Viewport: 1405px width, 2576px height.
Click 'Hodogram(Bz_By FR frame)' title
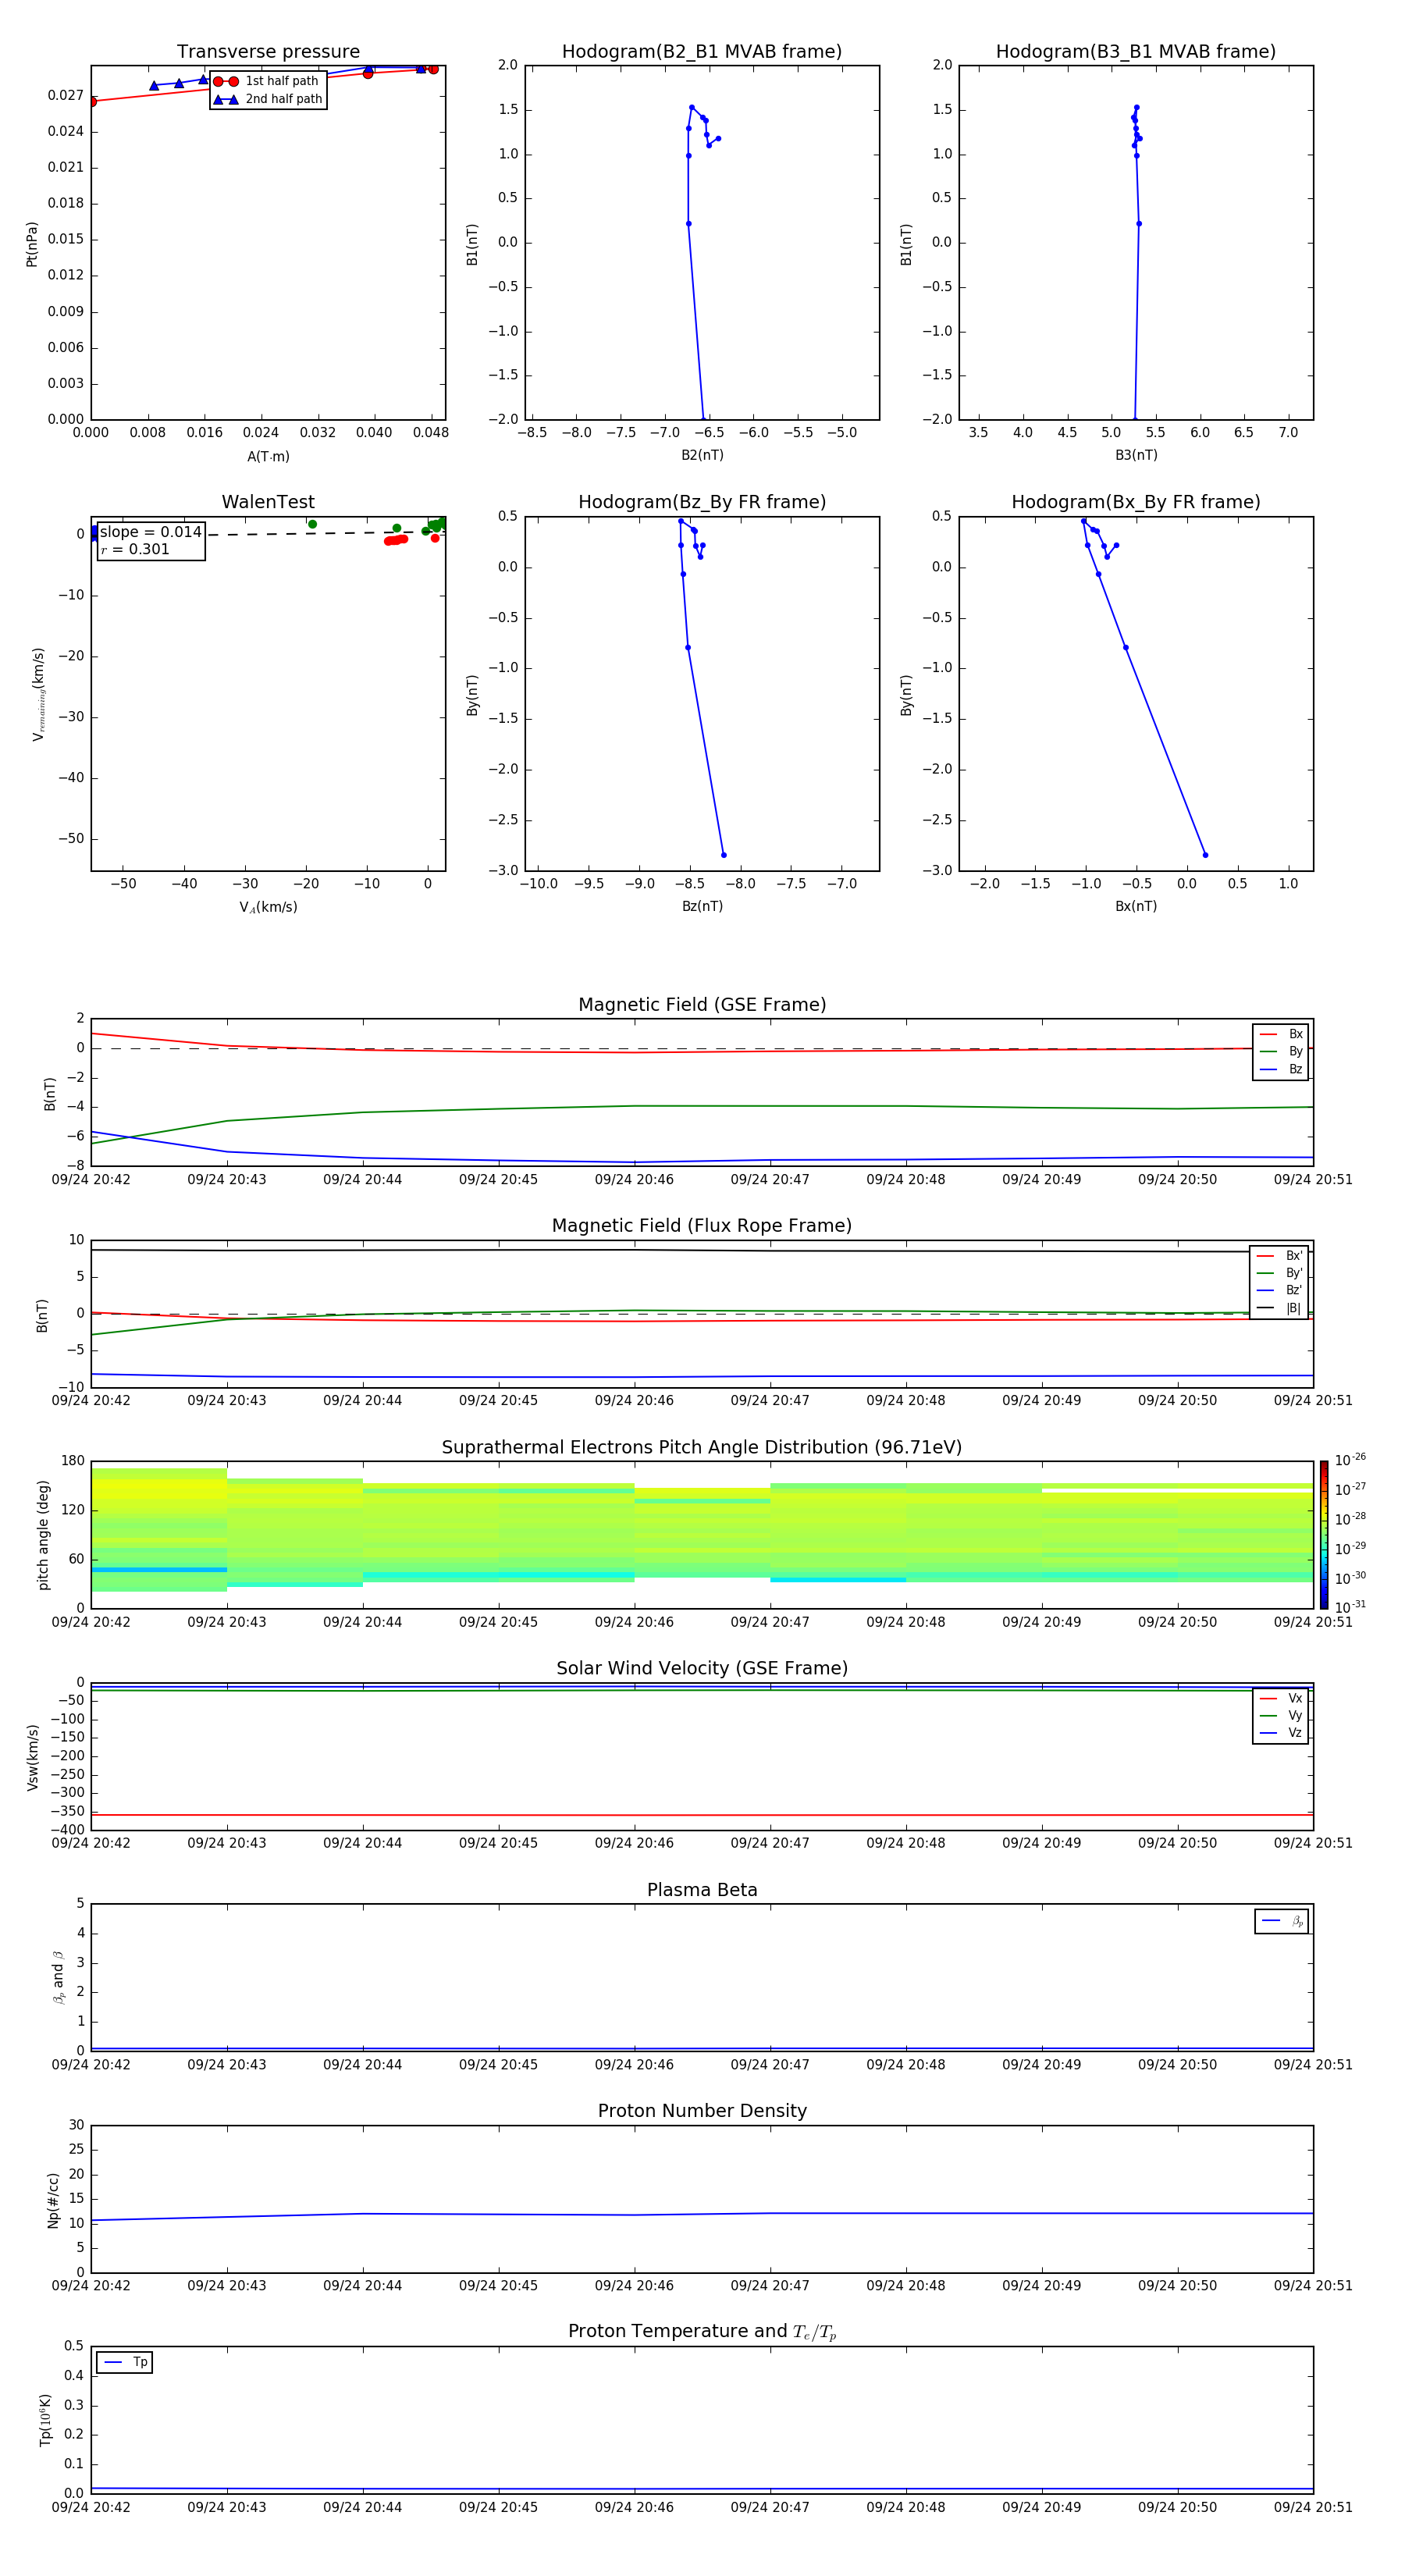coord(702,502)
